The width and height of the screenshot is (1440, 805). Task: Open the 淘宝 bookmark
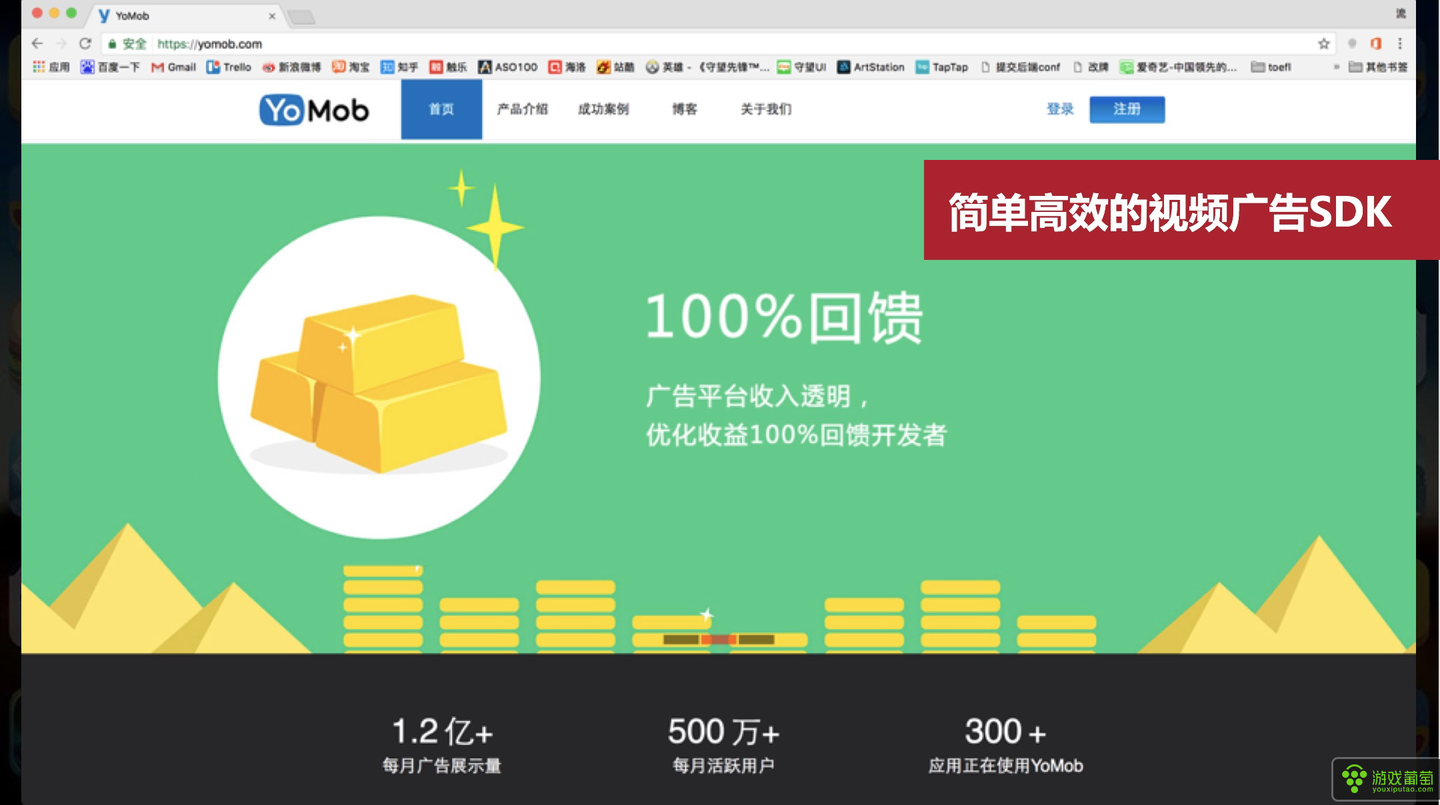pyautogui.click(x=351, y=67)
